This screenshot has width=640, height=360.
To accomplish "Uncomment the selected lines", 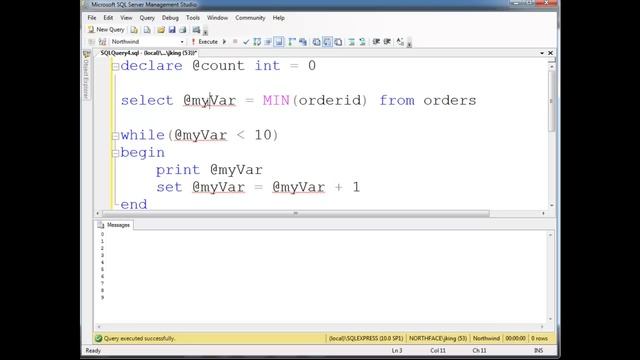I will point(362,42).
